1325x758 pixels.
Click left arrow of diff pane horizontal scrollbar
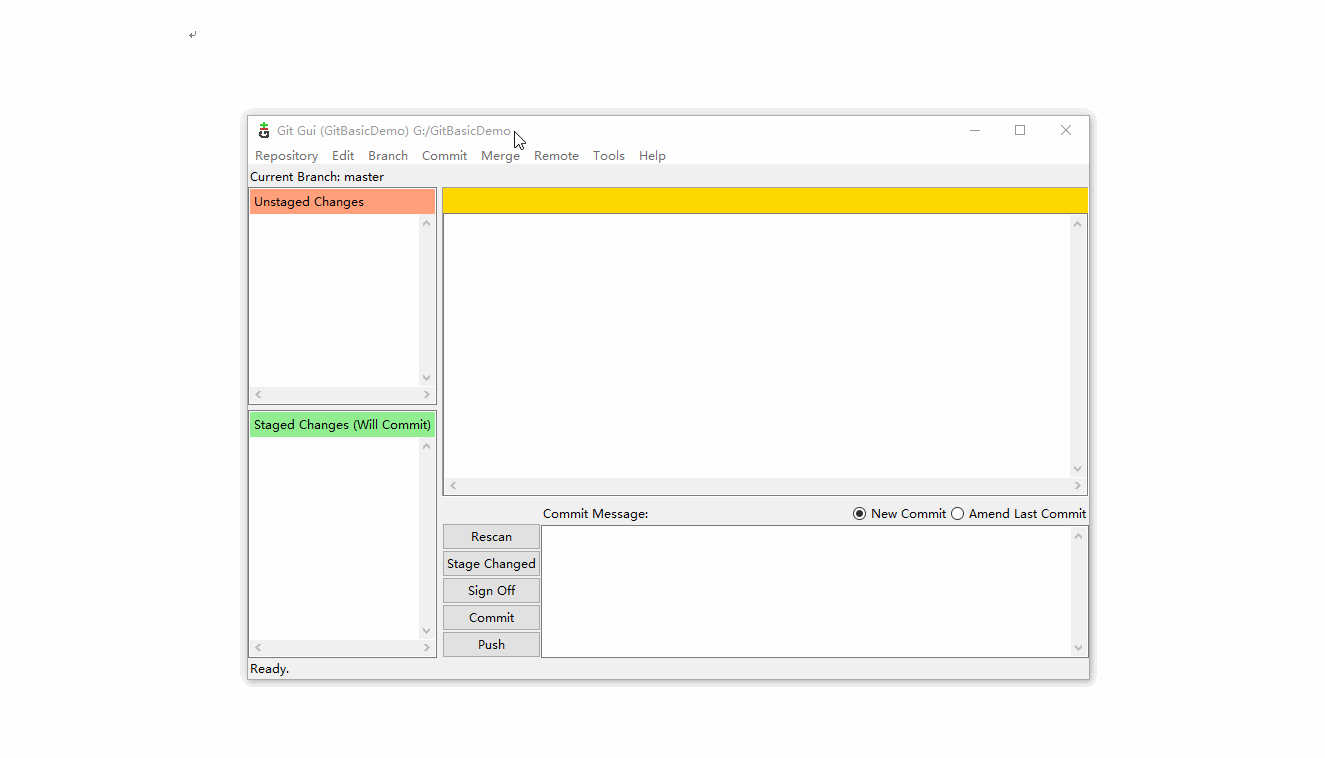coord(453,486)
